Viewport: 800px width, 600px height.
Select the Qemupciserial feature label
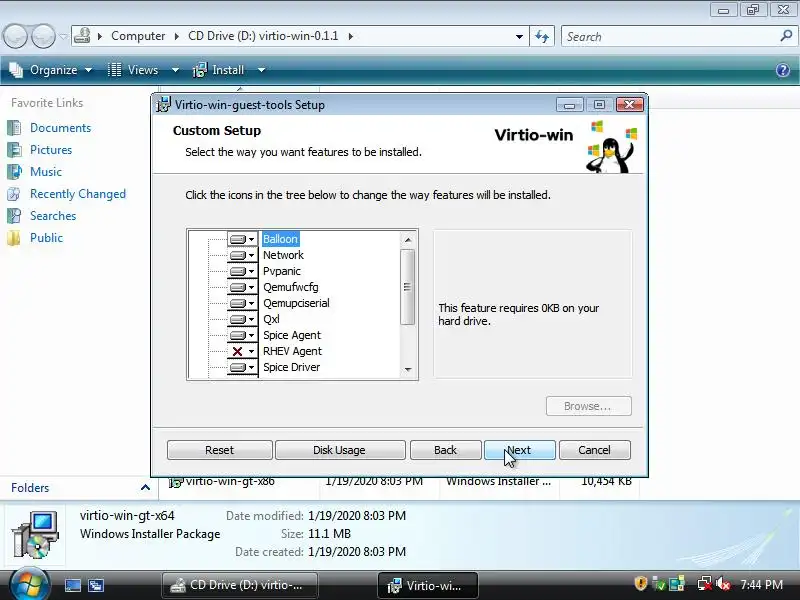click(x=296, y=303)
